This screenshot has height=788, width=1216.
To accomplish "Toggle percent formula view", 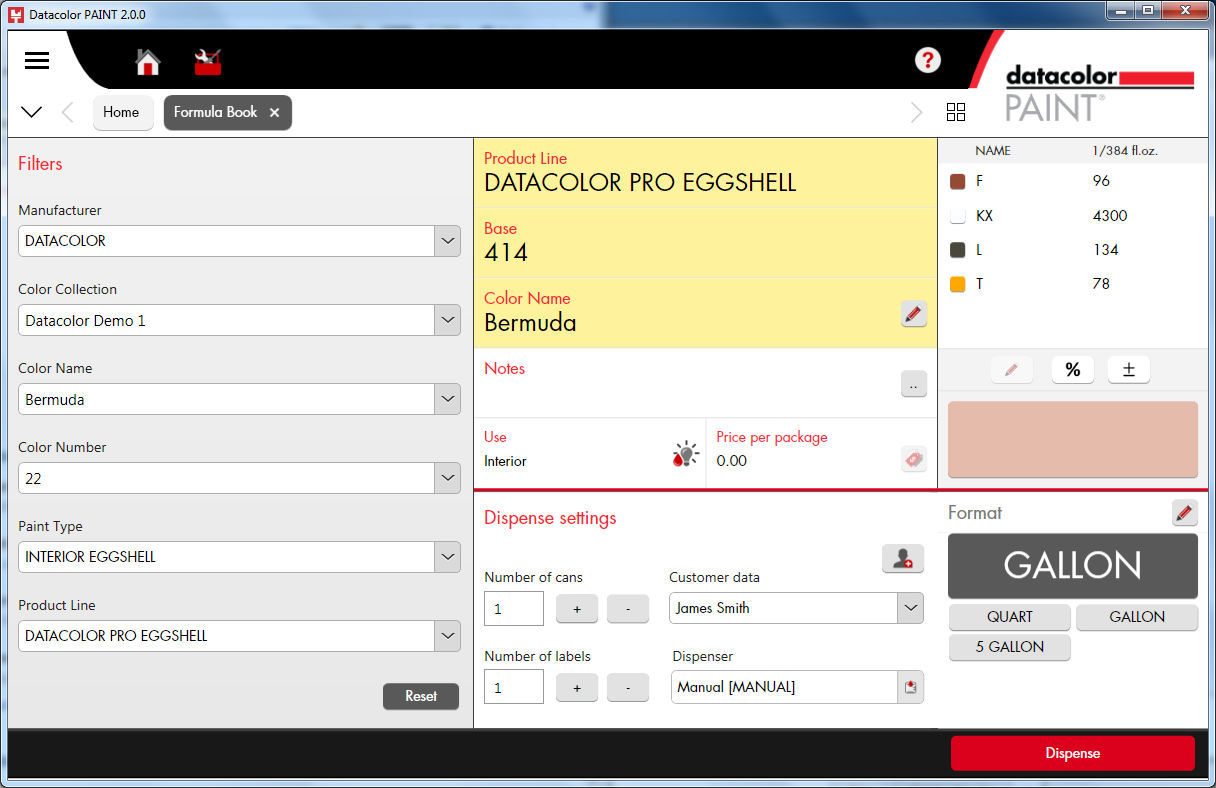I will point(1073,370).
